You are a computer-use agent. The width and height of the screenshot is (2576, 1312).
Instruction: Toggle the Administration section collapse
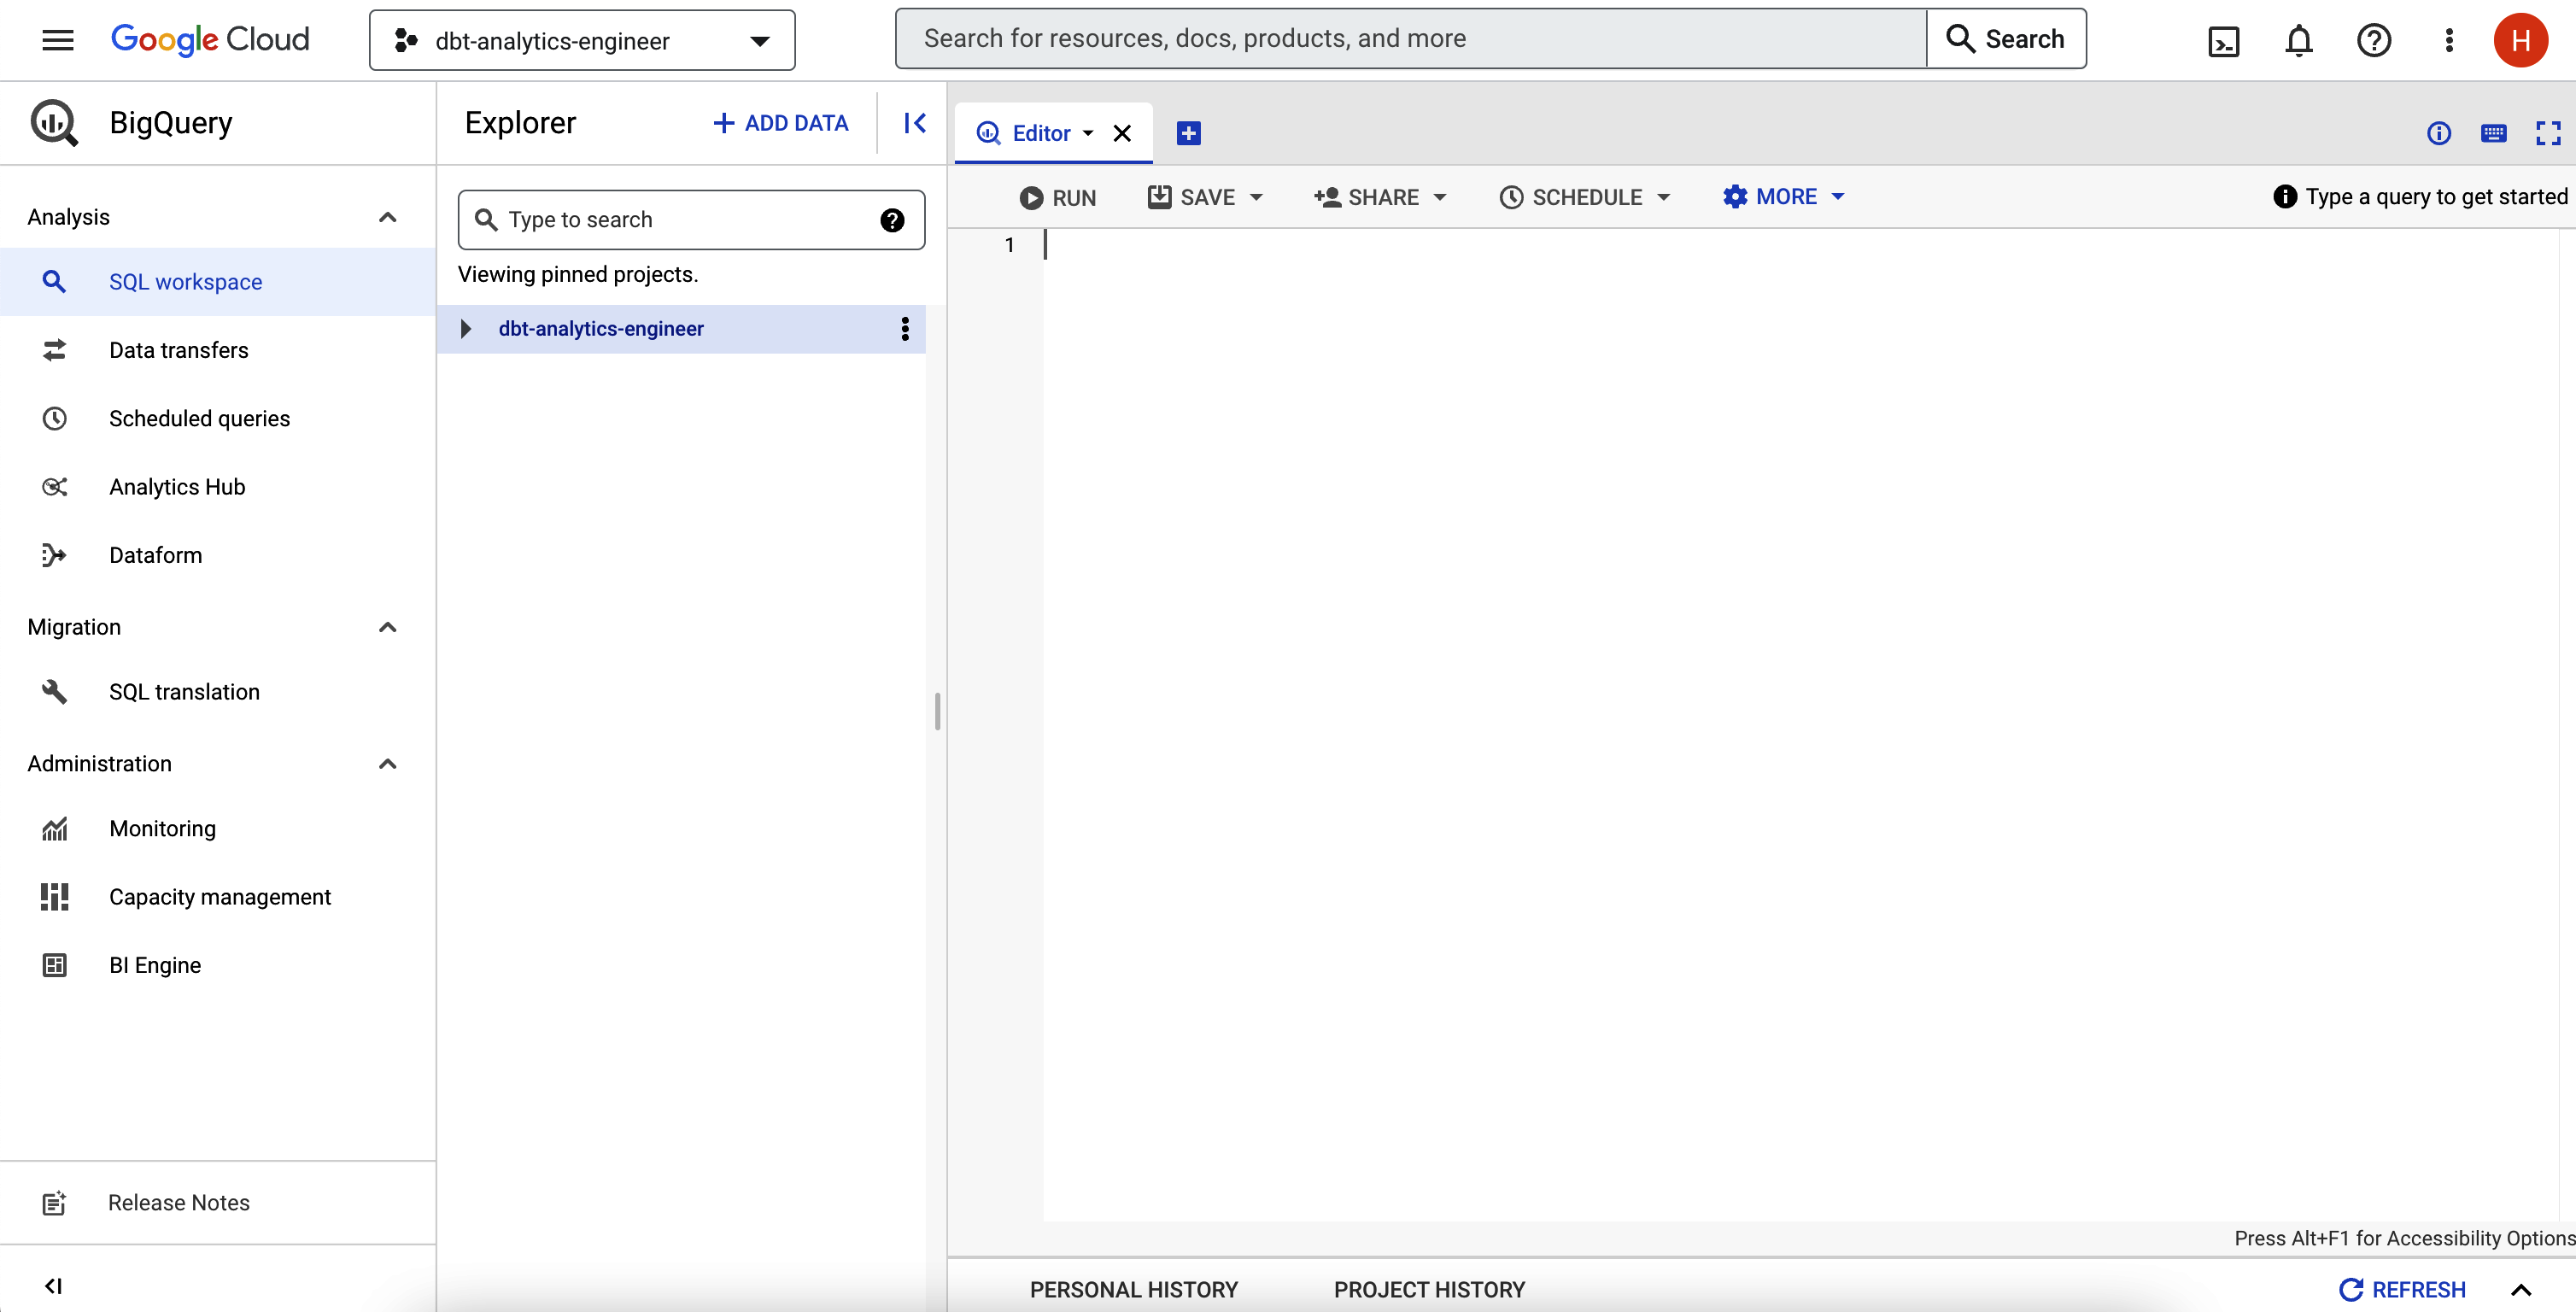click(x=384, y=763)
